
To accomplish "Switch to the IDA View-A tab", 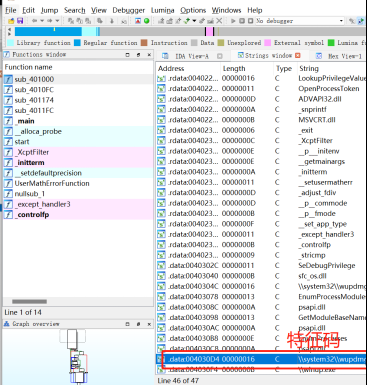I will click(192, 56).
